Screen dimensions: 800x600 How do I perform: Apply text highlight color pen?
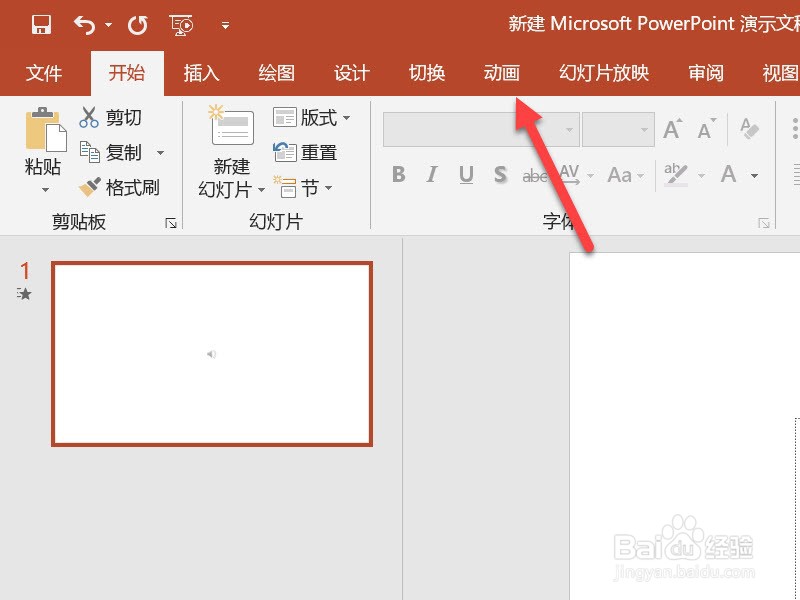click(x=676, y=174)
